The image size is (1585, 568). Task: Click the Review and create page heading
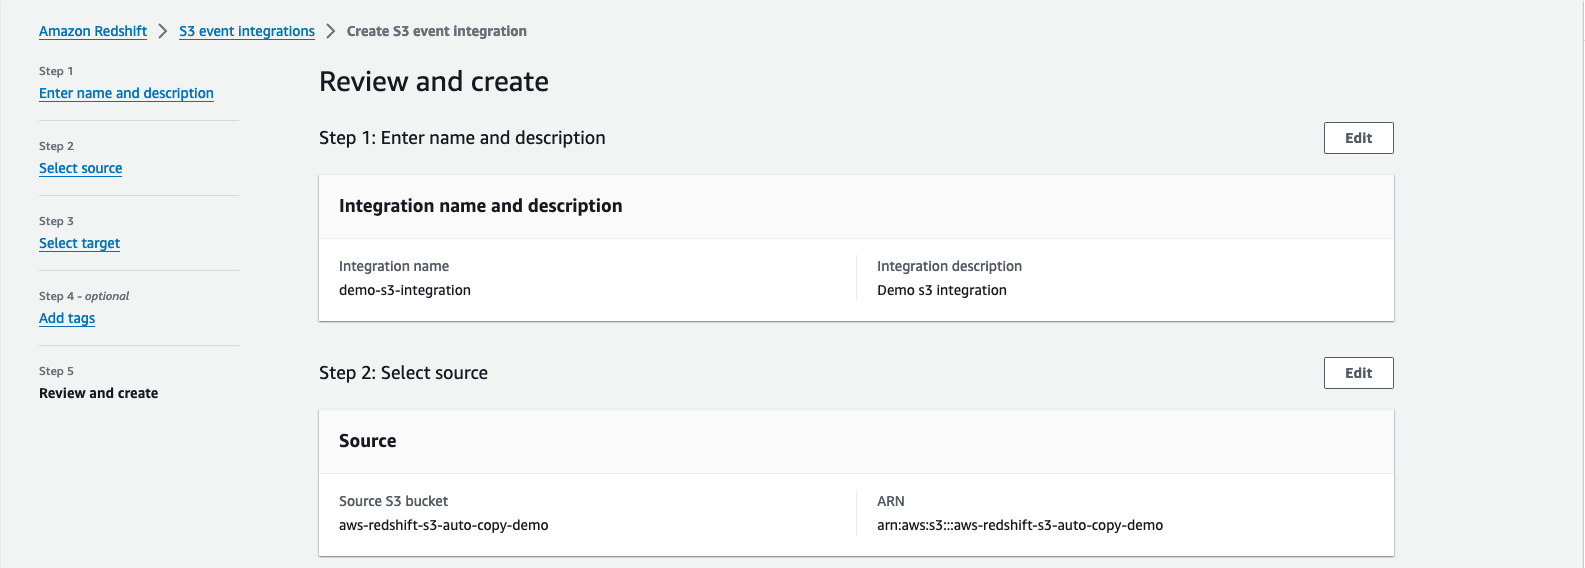click(434, 82)
